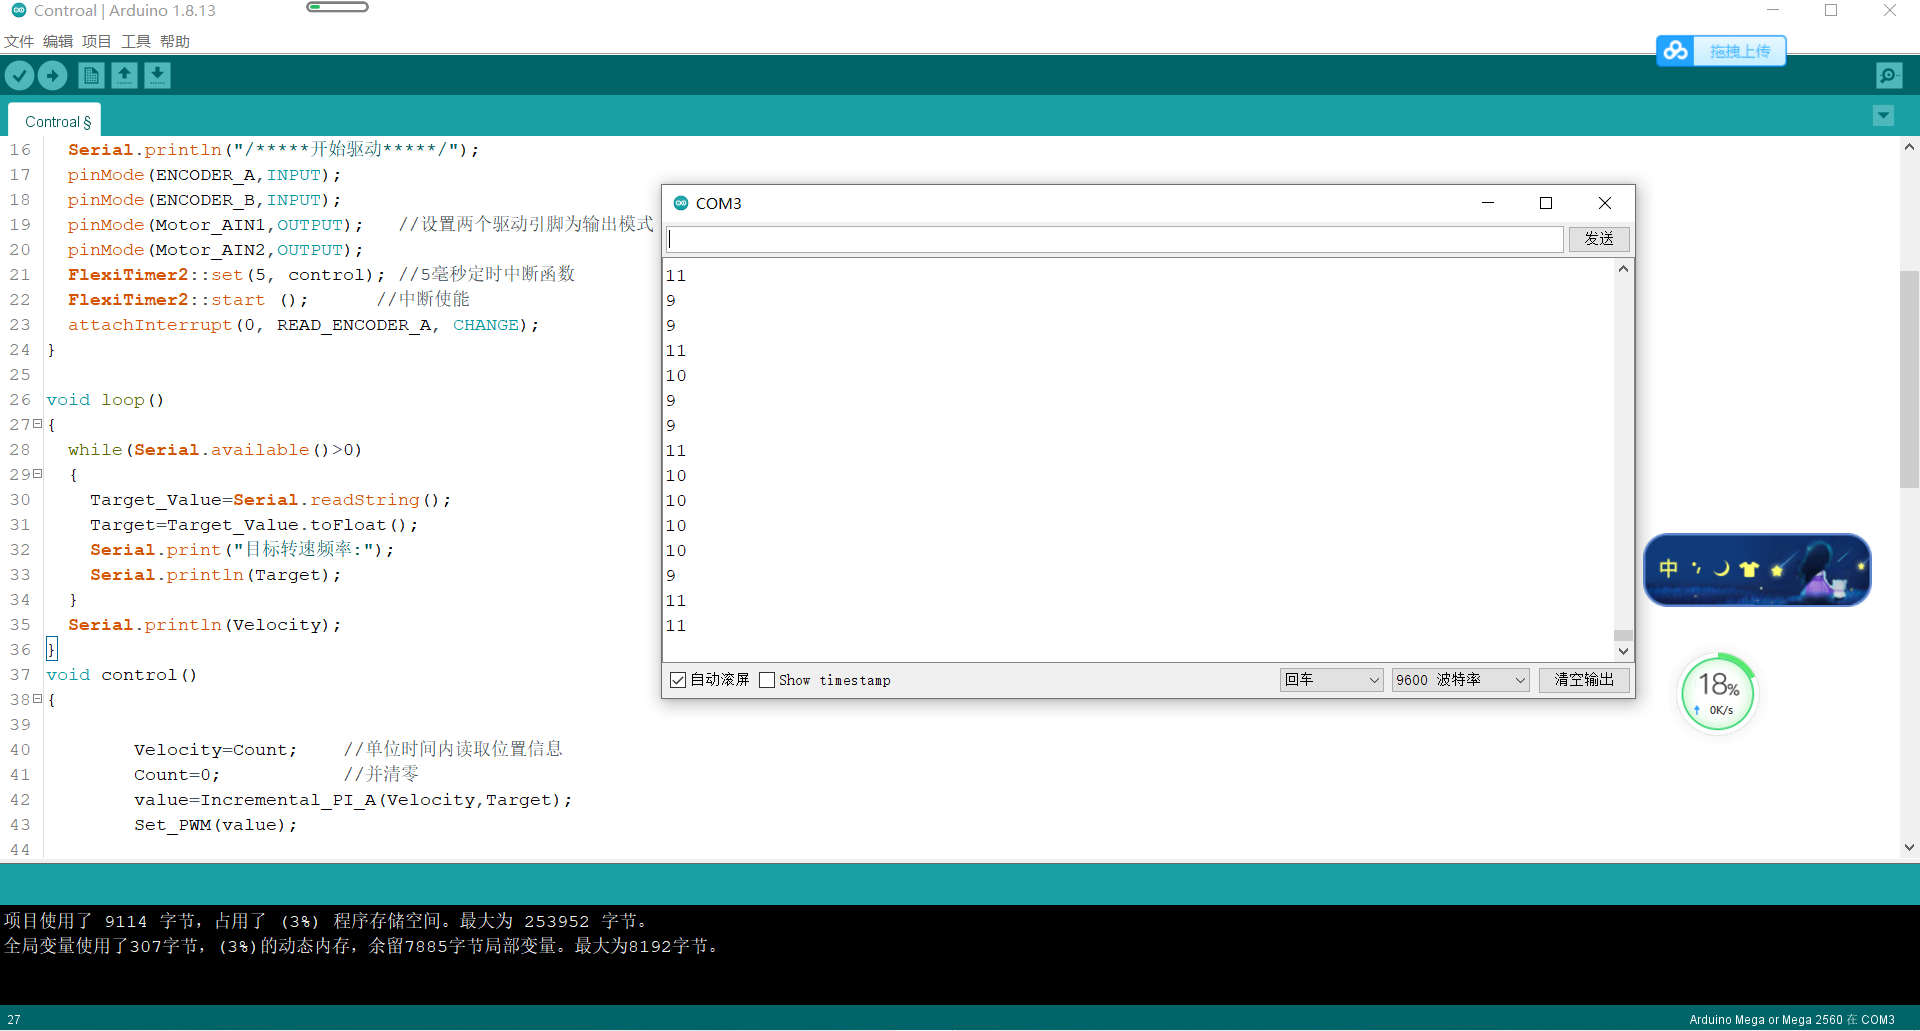Save the sketch using the Save icon
Screen dimensions: 1920x1031
tap(157, 75)
